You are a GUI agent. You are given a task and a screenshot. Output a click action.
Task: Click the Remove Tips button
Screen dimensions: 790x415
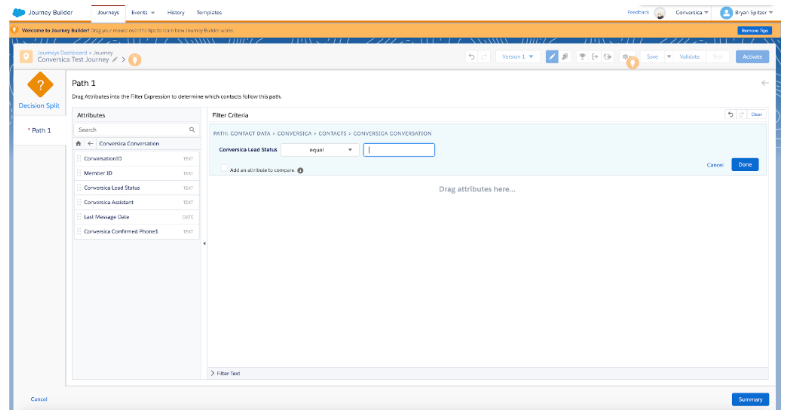click(x=755, y=31)
